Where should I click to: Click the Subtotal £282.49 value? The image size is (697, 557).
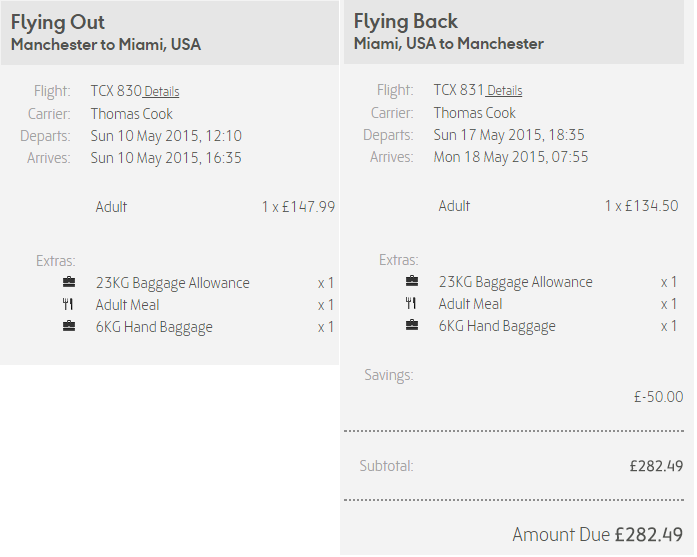click(x=656, y=466)
